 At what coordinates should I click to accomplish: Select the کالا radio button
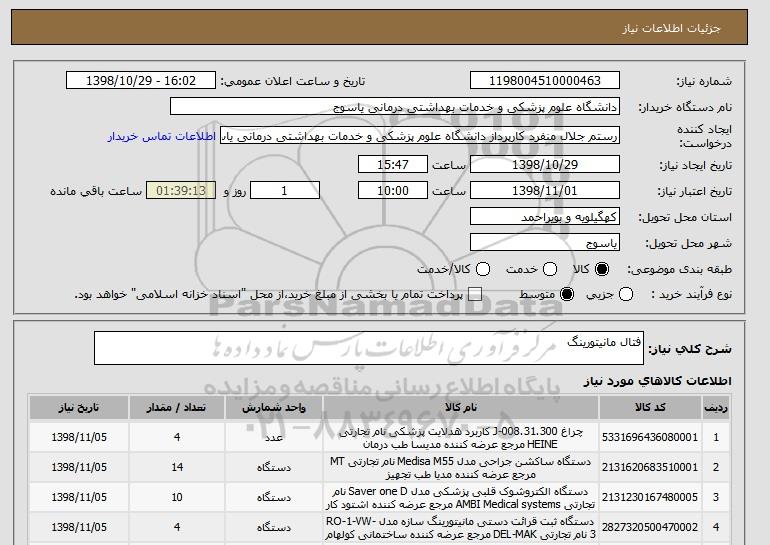tap(602, 269)
